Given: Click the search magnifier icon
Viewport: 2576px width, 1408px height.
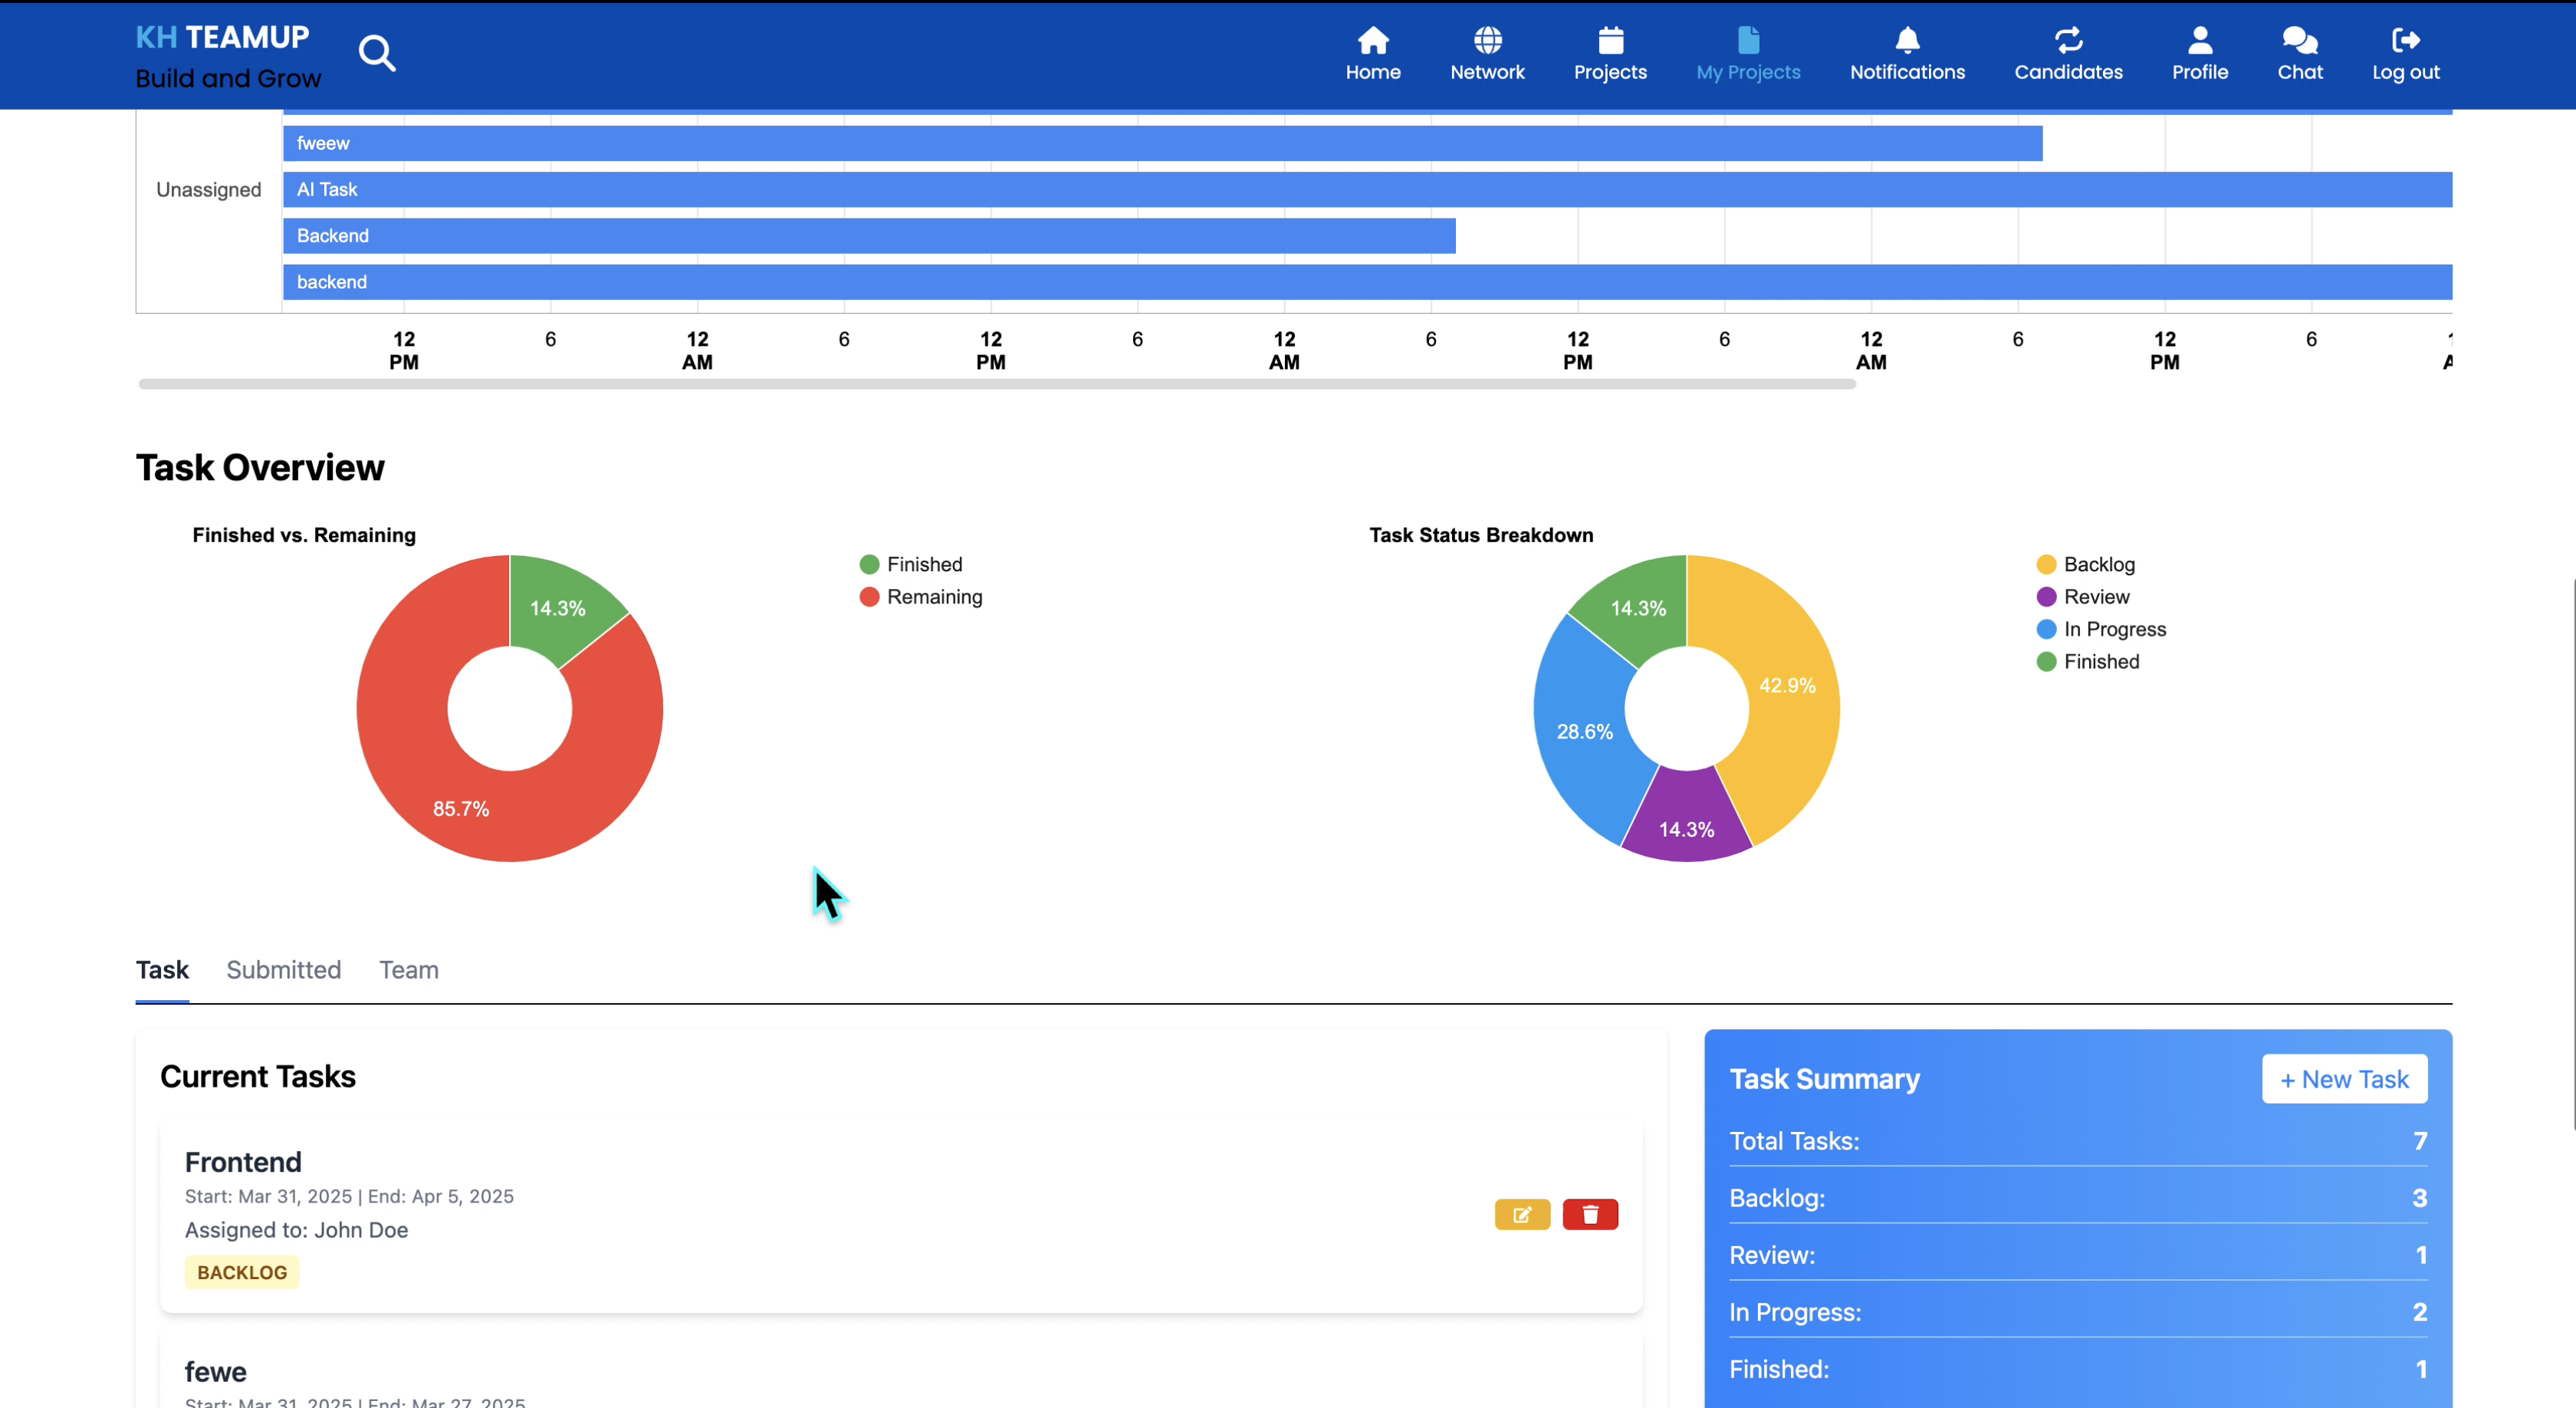Looking at the screenshot, I should (377, 53).
